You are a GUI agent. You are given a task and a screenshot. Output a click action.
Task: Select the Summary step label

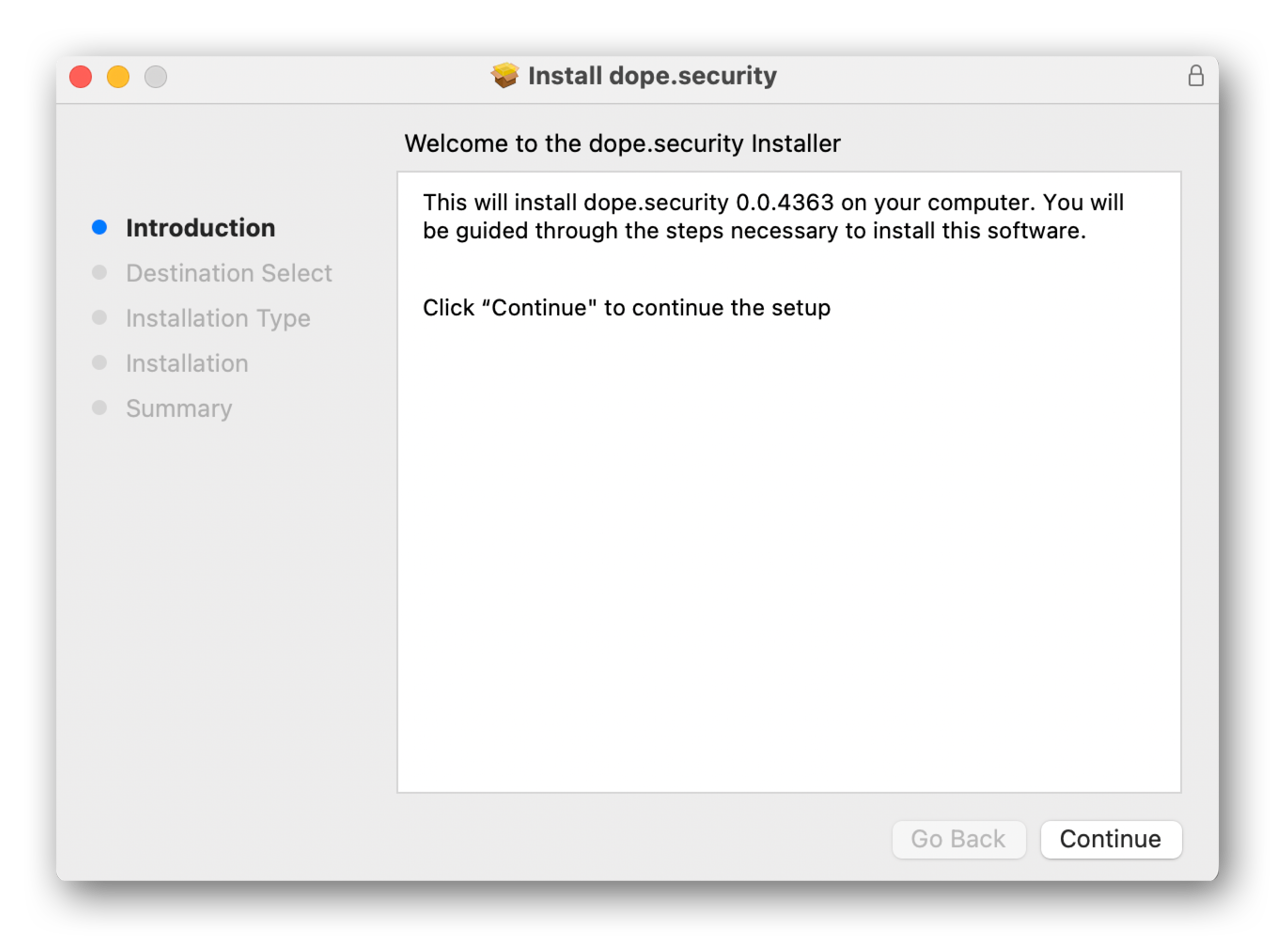pos(178,408)
